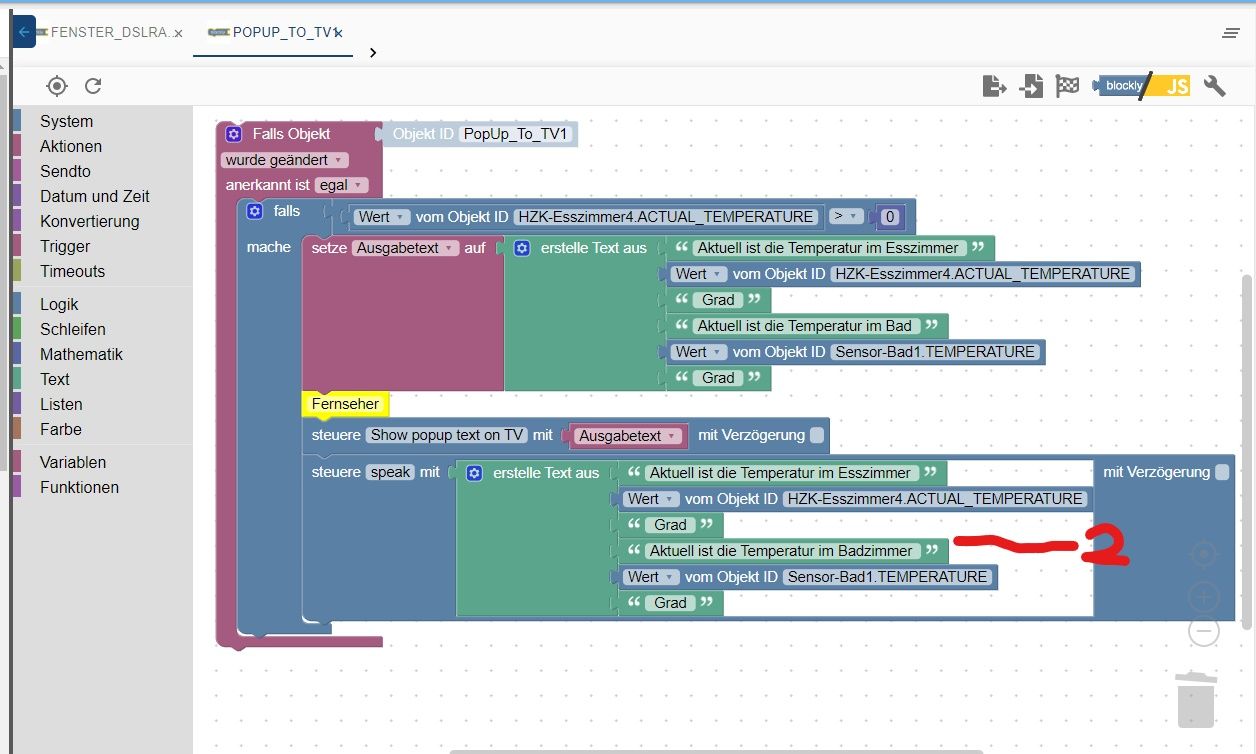Click the trash can on workspace

pos(1196,700)
